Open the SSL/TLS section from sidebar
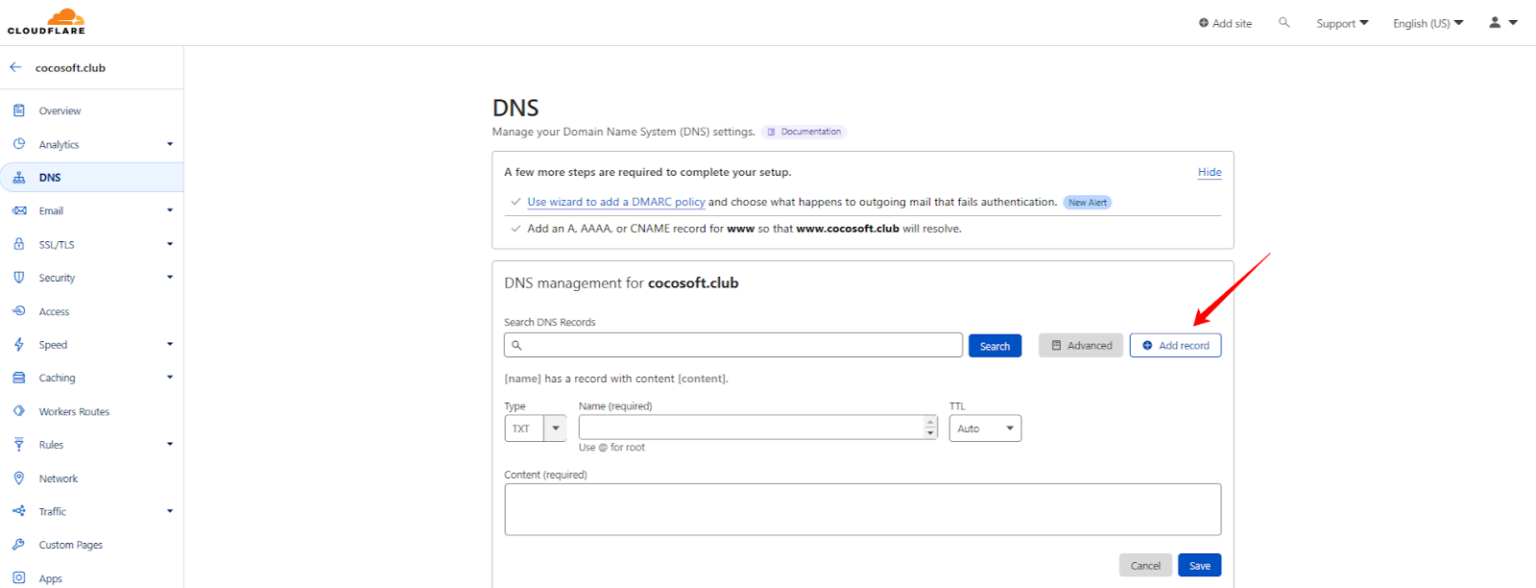This screenshot has width=1536, height=588. point(20,244)
